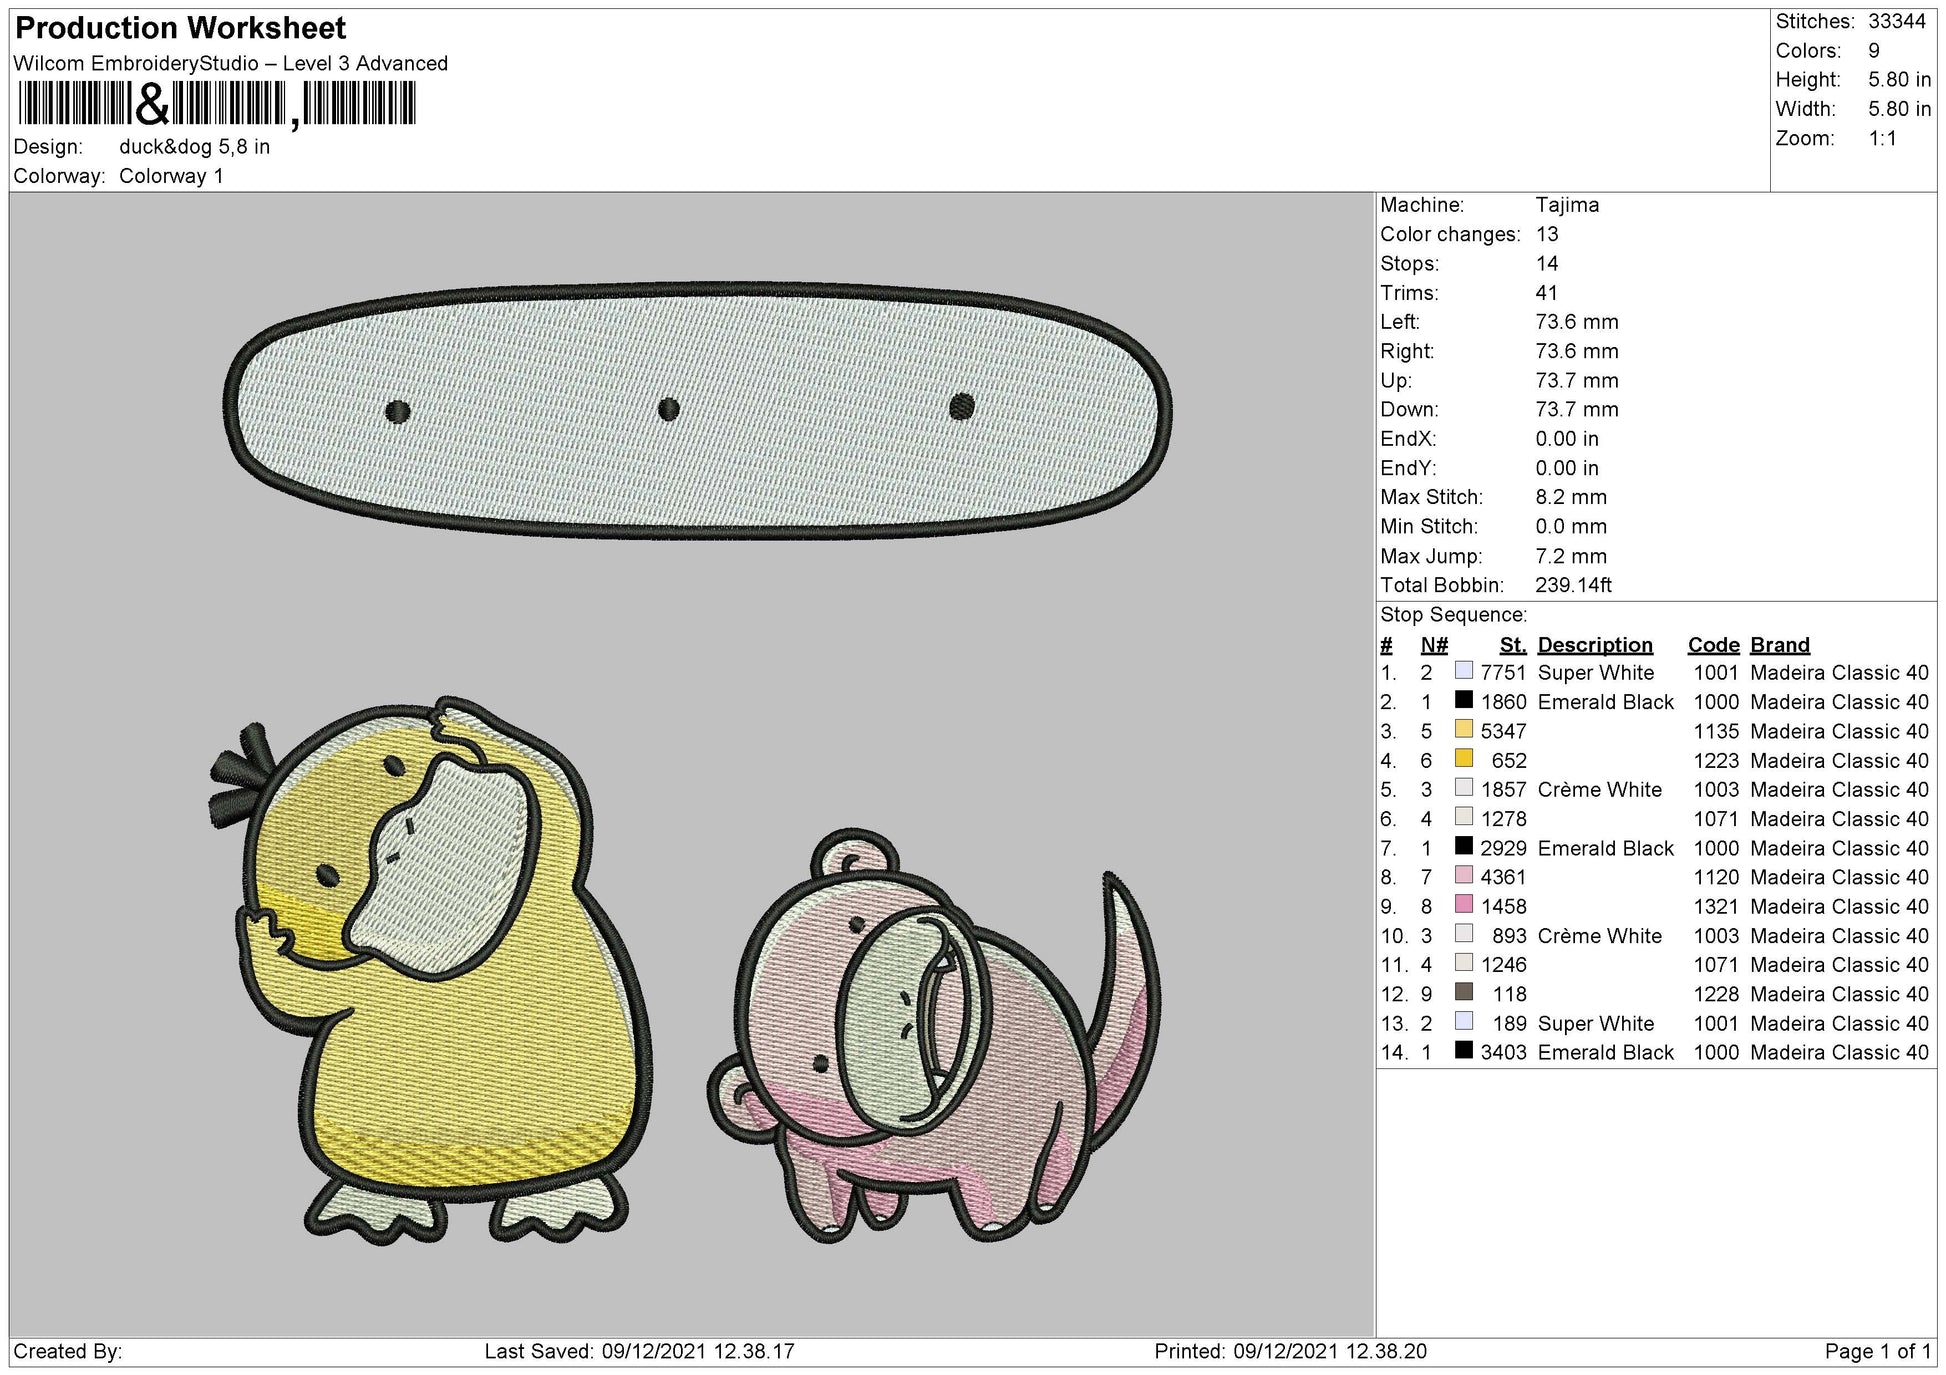The width and height of the screenshot is (1946, 1375).
Task: Pick the swatch in stop 11 with 1246 stitches
Action: point(1464,963)
